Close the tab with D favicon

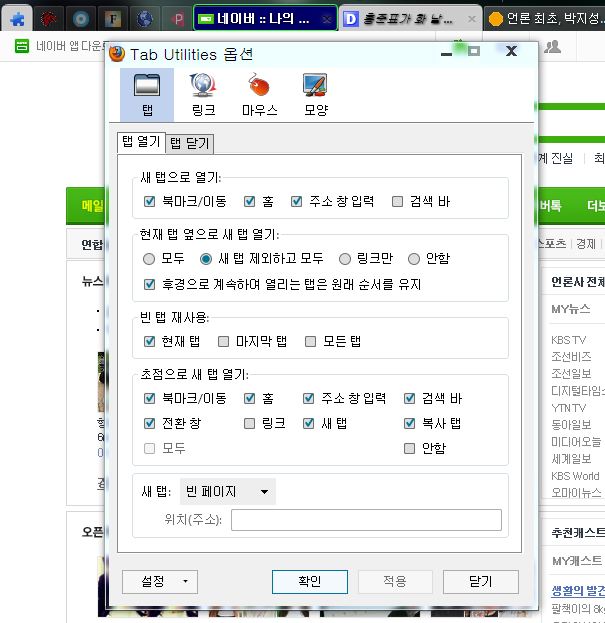[472, 19]
